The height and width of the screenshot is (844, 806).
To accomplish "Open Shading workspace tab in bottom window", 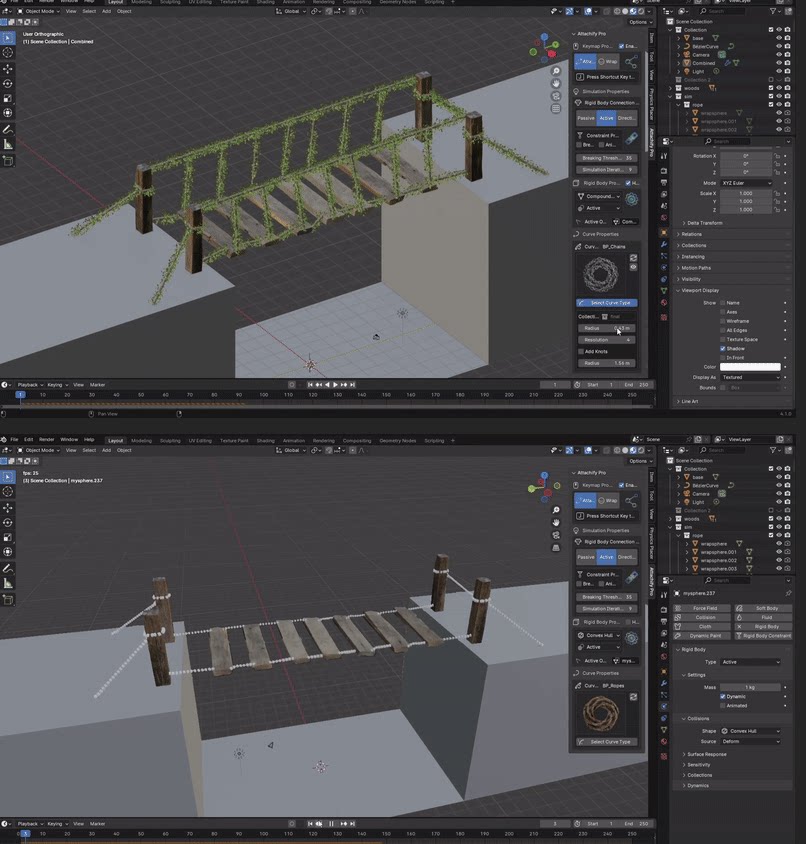I will pos(265,440).
